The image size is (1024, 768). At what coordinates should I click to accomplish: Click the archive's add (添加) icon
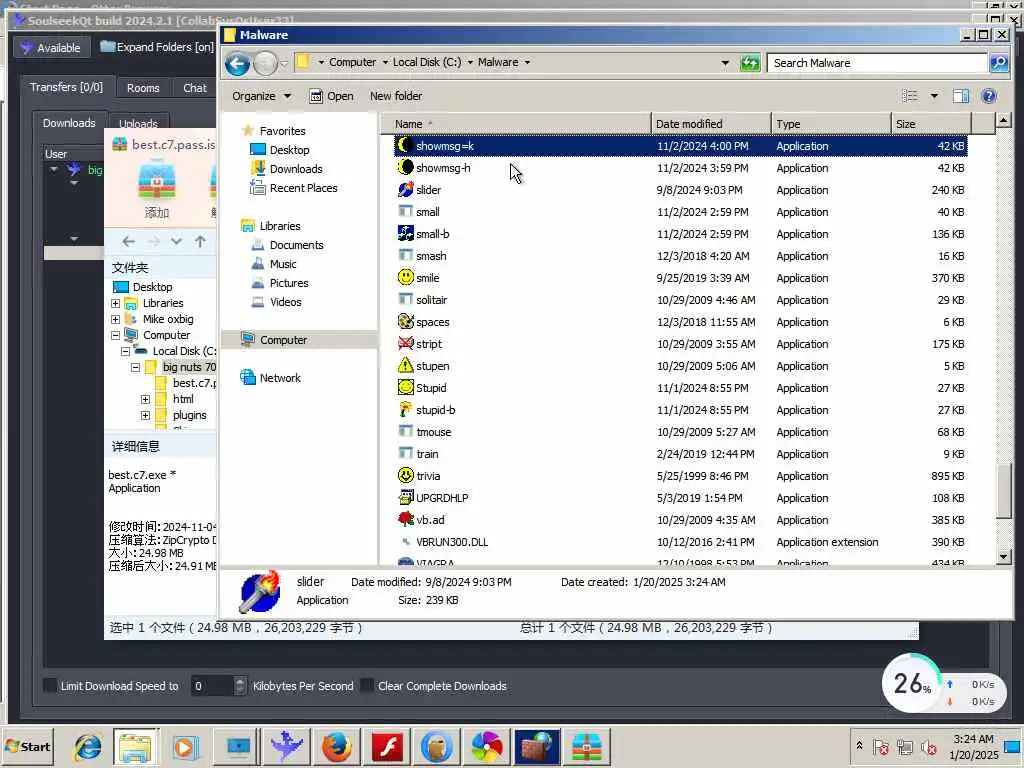coord(157,189)
